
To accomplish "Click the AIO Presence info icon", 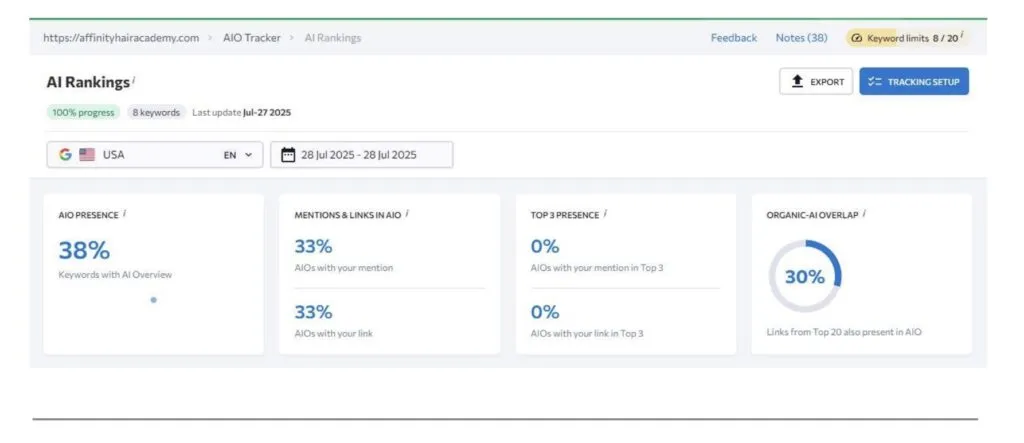I will click(x=124, y=212).
